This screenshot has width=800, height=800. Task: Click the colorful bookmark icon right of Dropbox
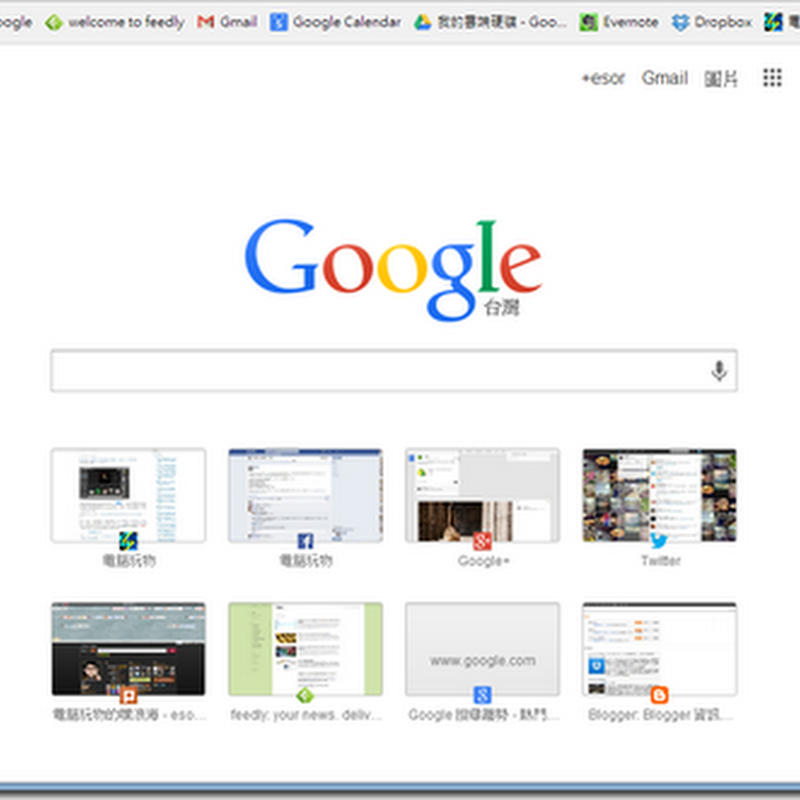(x=773, y=22)
